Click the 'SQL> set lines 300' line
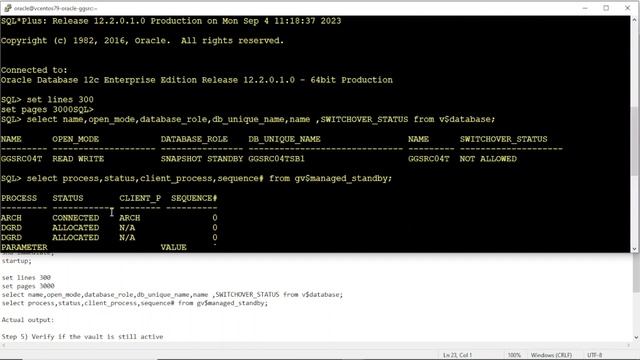This screenshot has width=640, height=360. click(47, 100)
